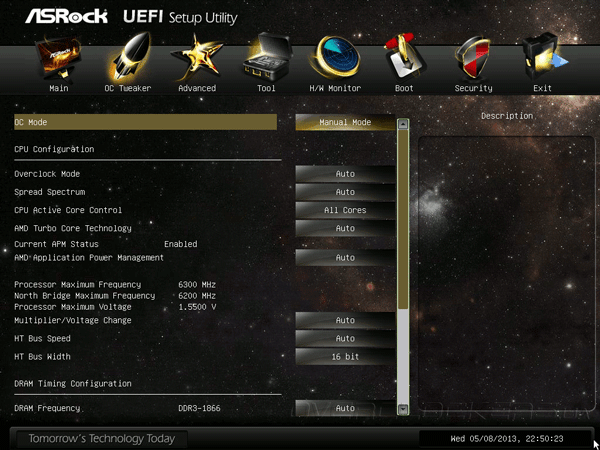This screenshot has width=600, height=450.
Task: Click the 6300 MHz processor frequency value
Action: pos(197,285)
